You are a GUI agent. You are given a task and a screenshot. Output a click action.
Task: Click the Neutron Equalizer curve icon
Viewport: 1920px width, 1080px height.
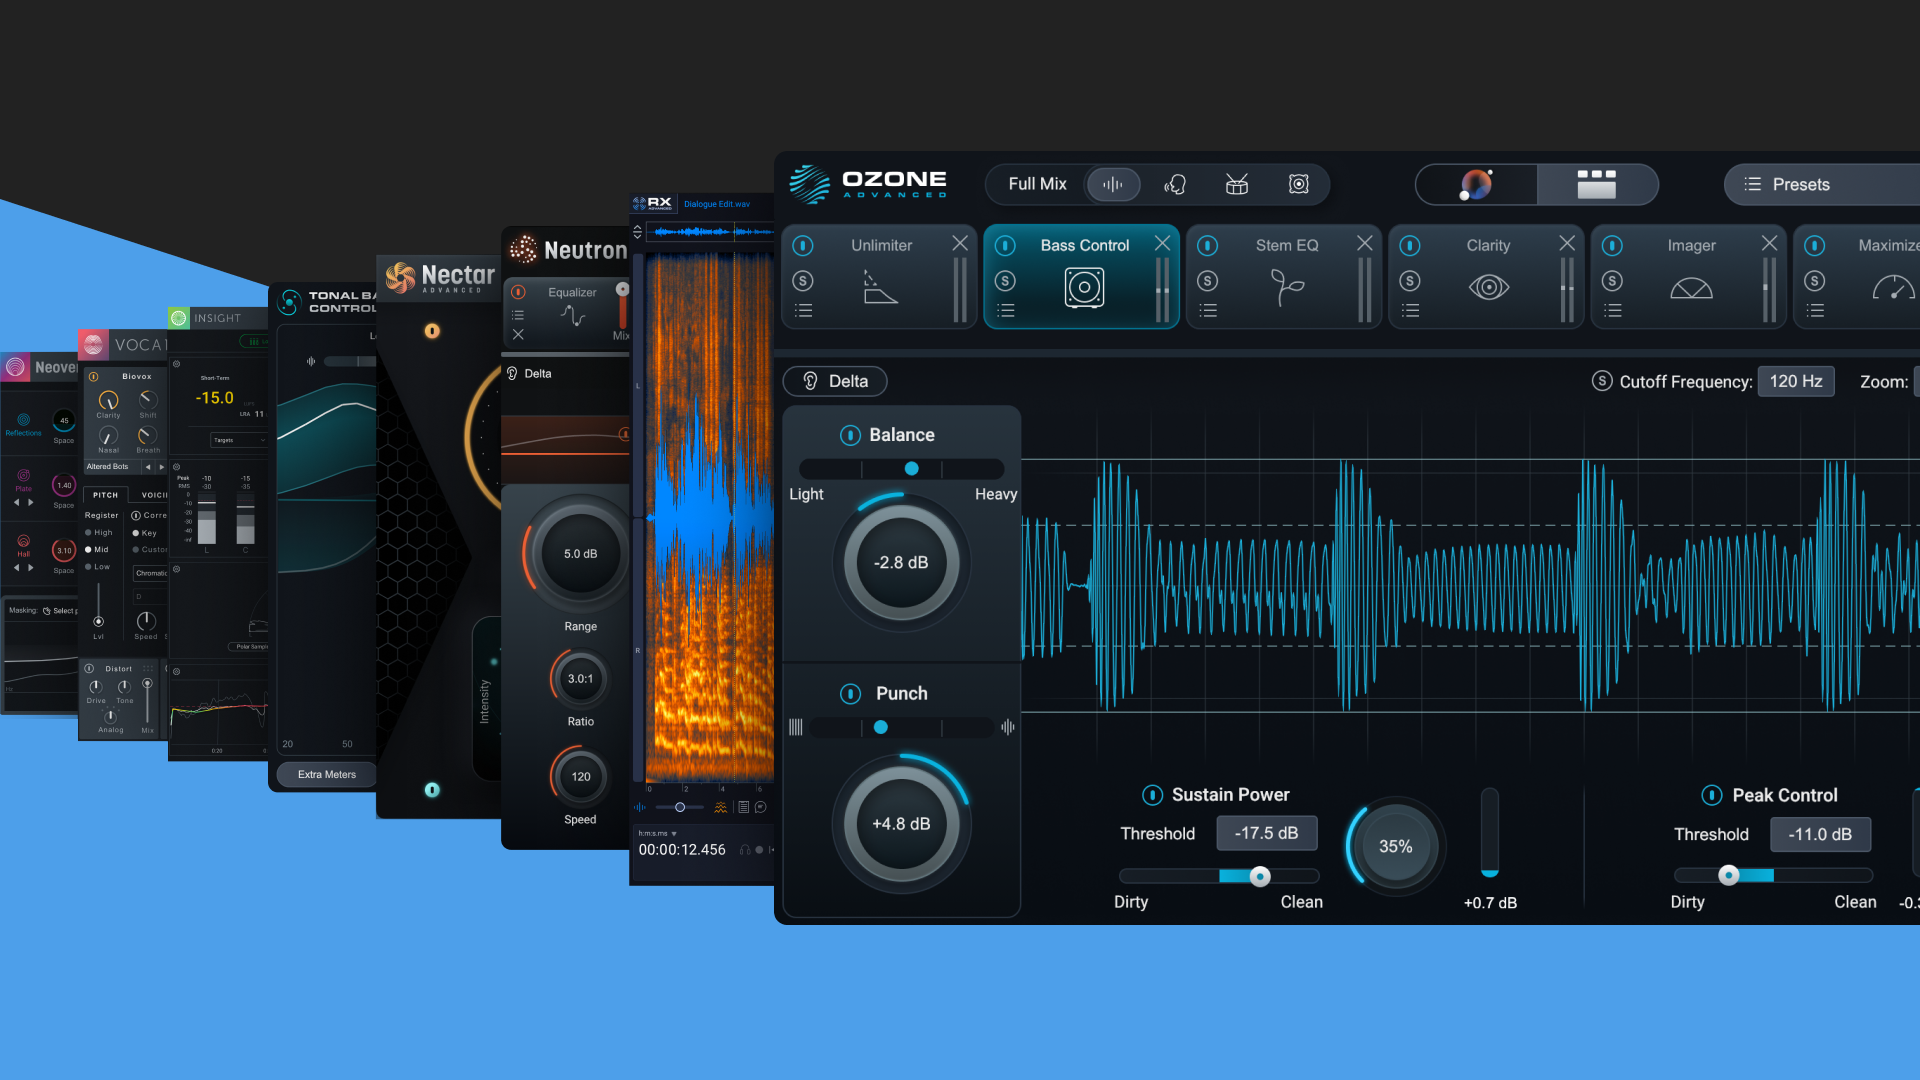[572, 316]
